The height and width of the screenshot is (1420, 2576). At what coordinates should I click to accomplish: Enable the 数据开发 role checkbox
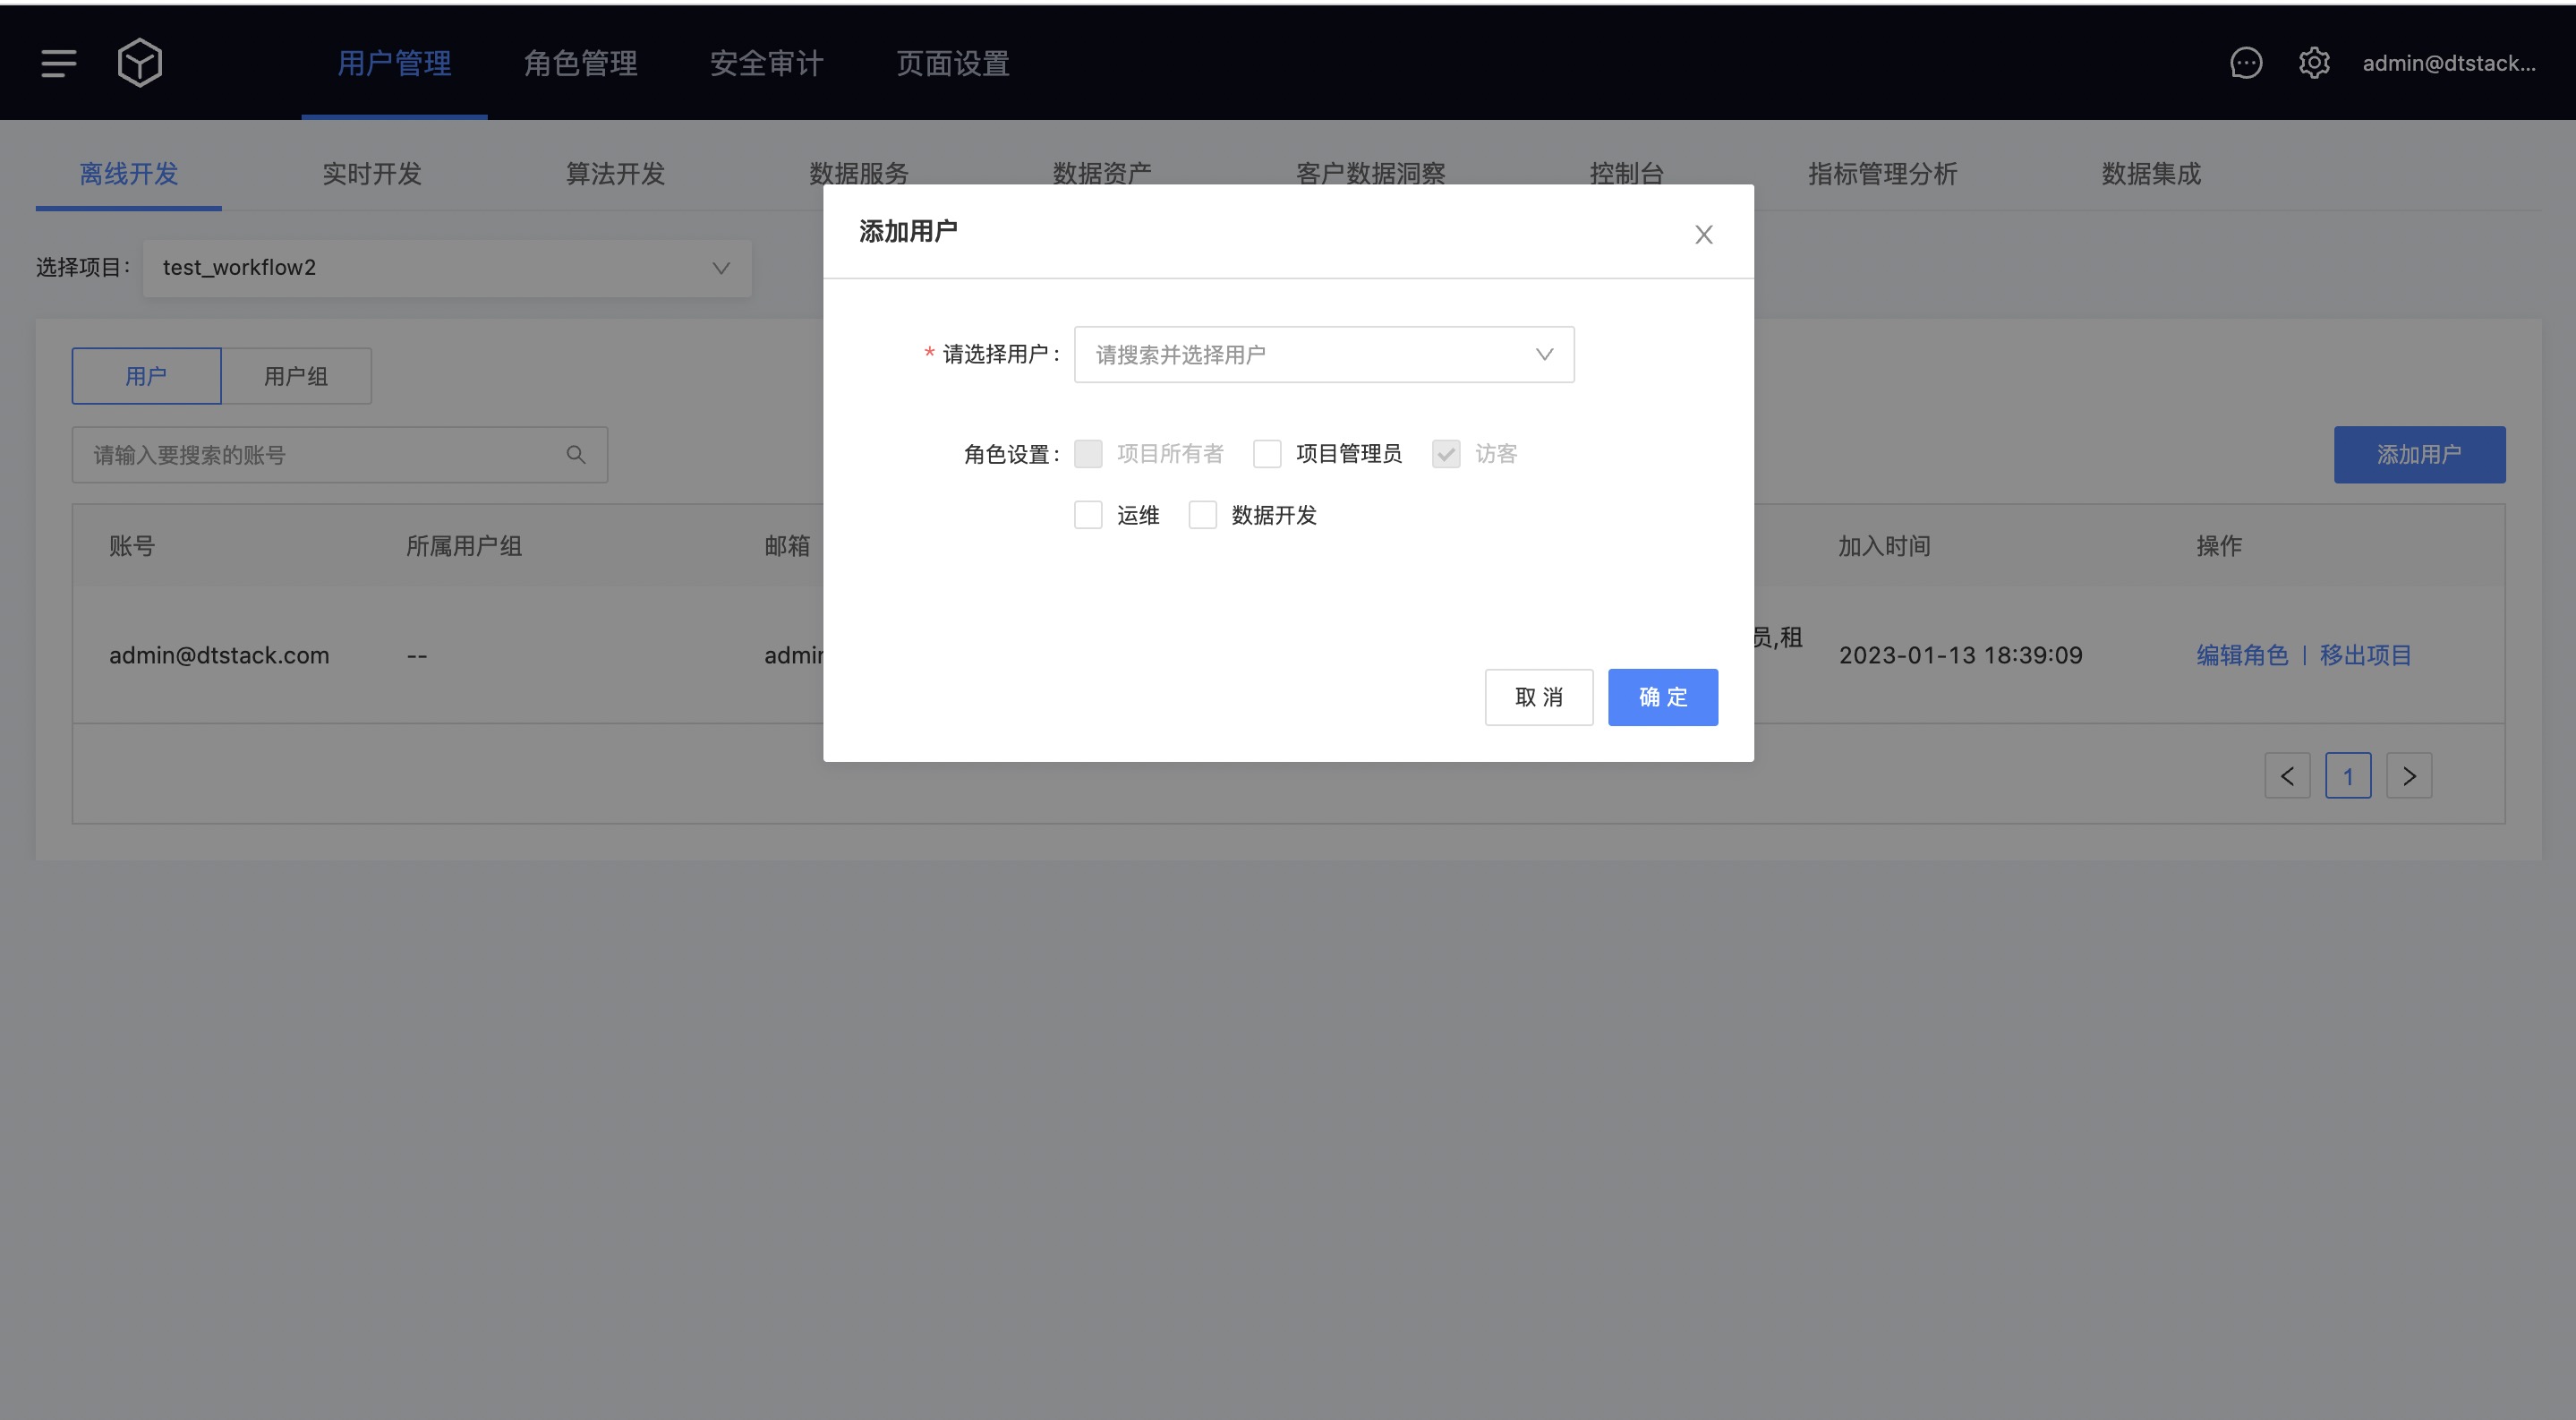pos(1203,515)
